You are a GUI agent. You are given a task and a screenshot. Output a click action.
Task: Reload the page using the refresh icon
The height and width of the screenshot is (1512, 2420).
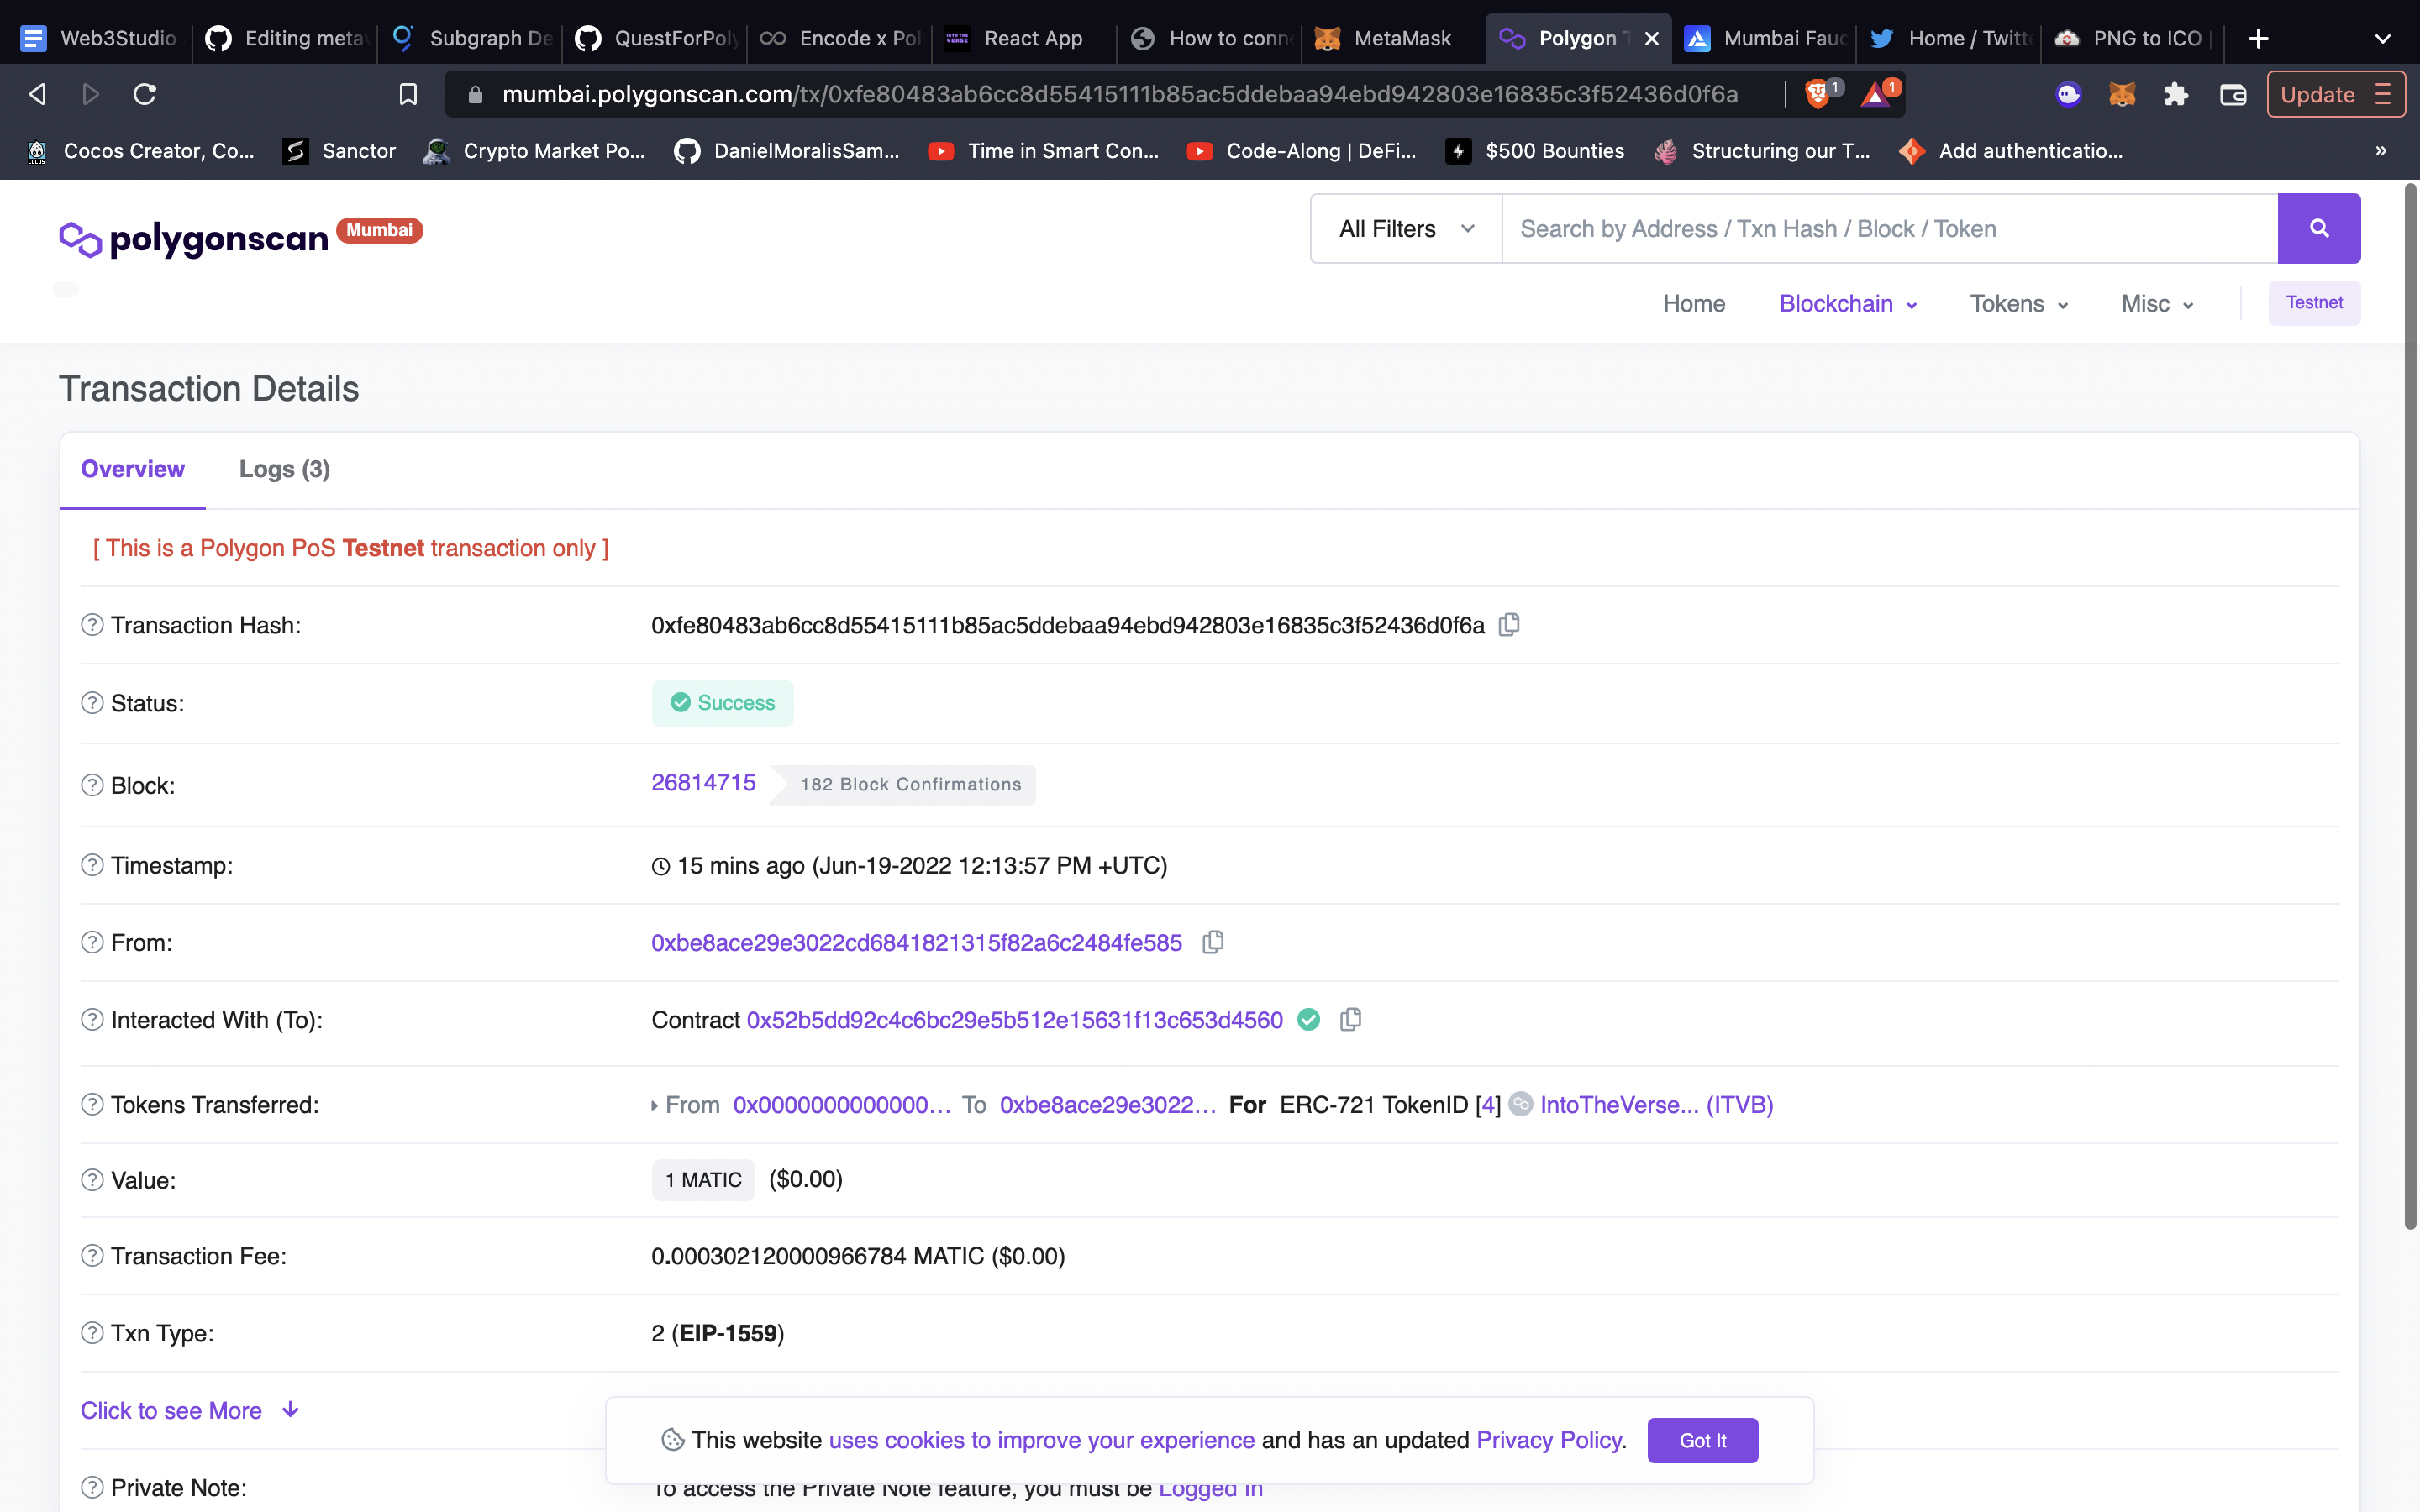145,93
